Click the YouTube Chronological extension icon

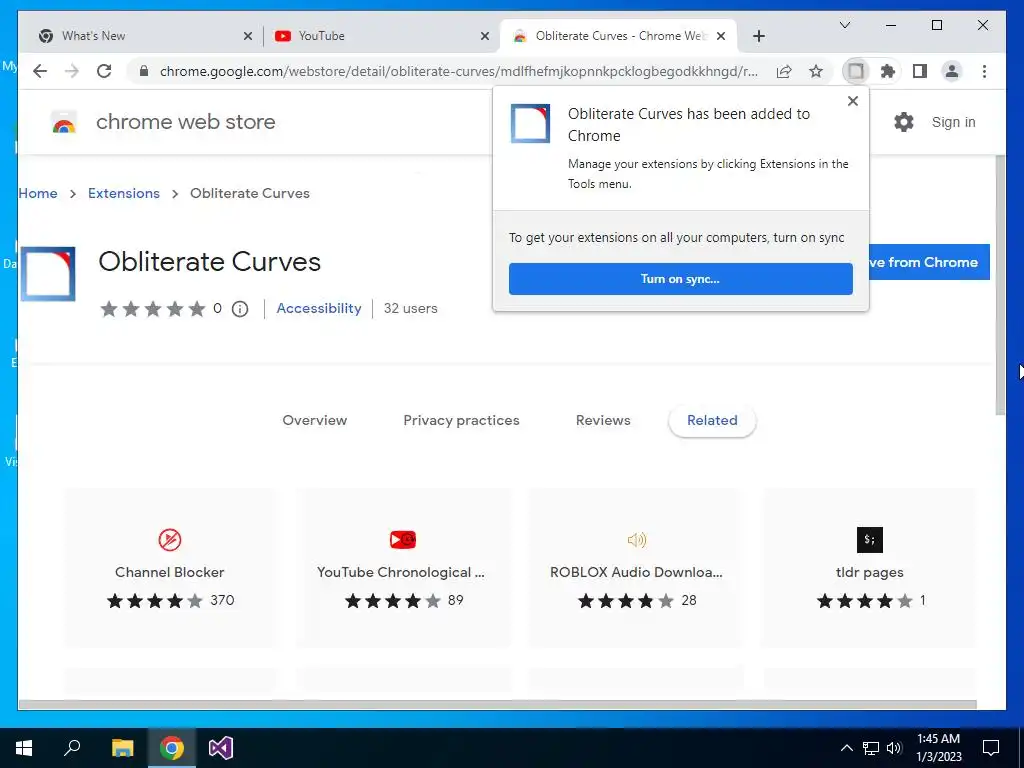point(402,539)
